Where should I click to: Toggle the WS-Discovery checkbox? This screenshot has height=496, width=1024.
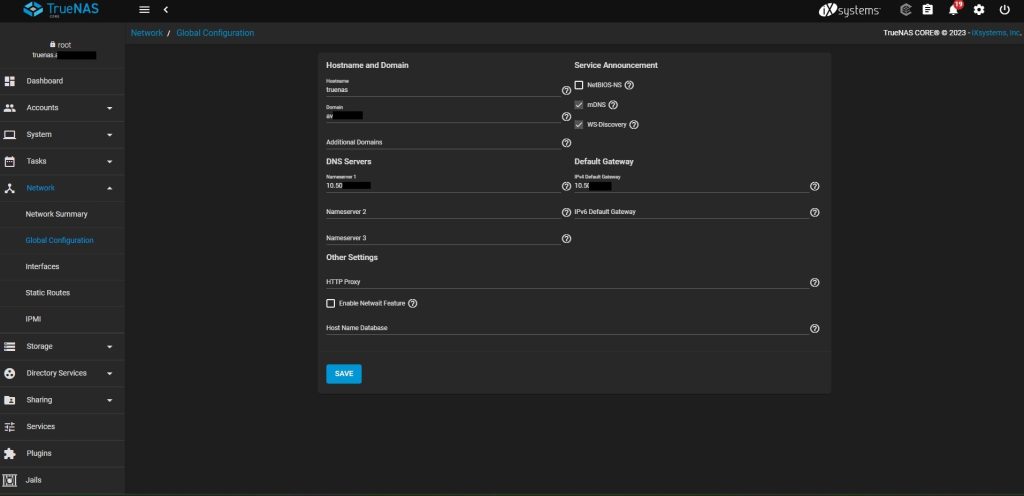point(579,125)
